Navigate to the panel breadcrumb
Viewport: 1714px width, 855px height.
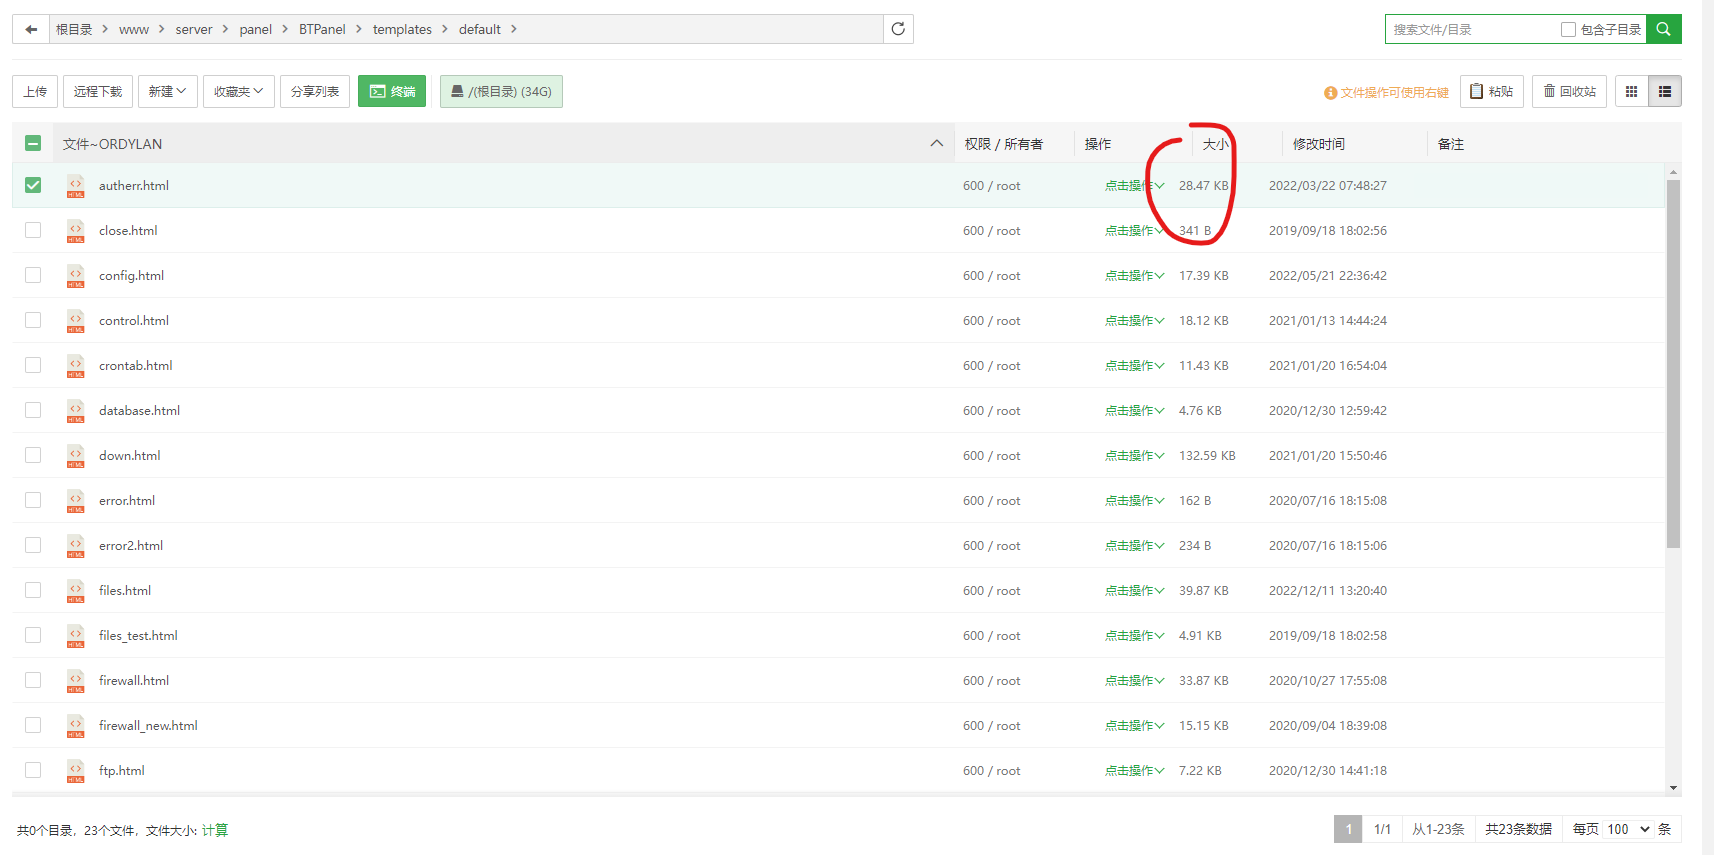[x=256, y=30]
